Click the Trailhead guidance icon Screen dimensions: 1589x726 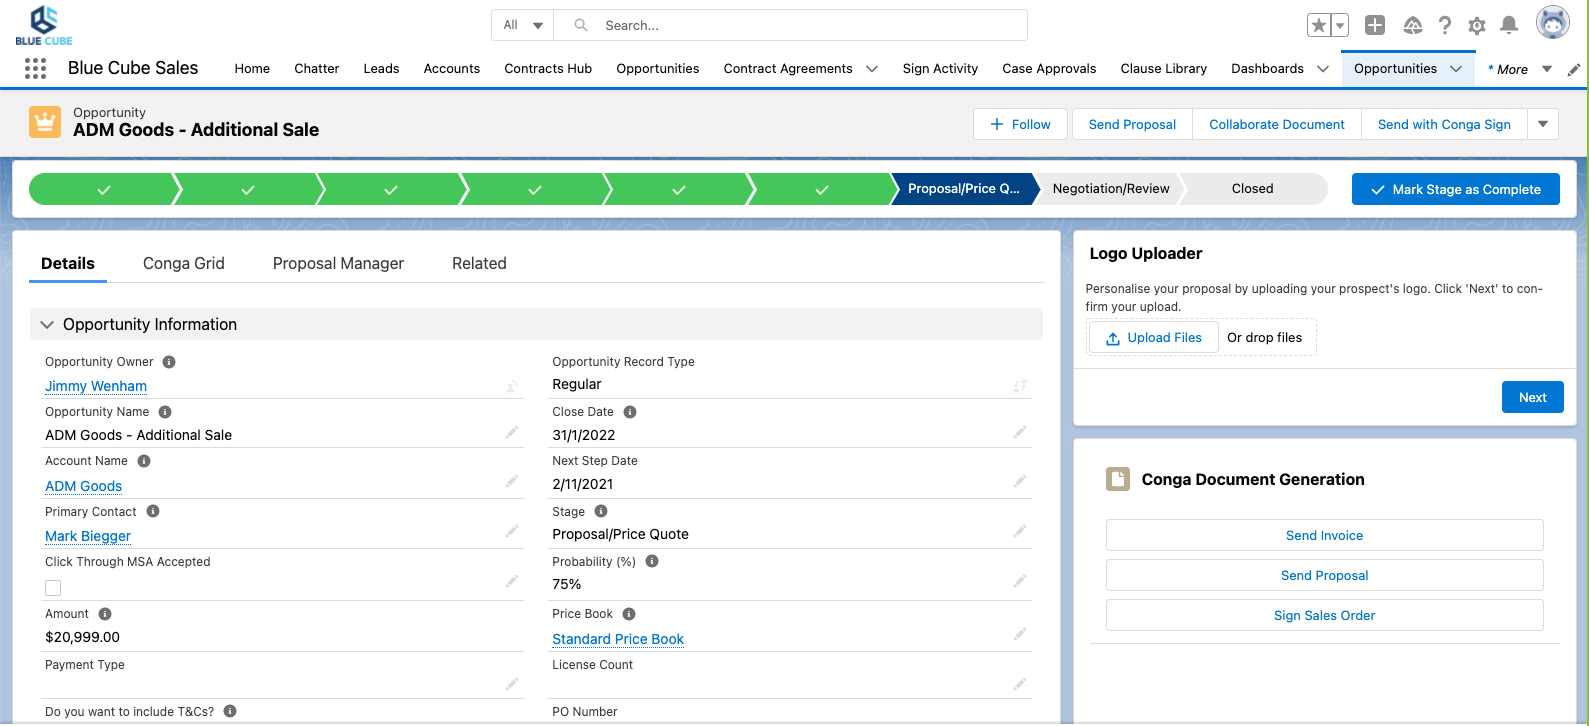[1413, 25]
